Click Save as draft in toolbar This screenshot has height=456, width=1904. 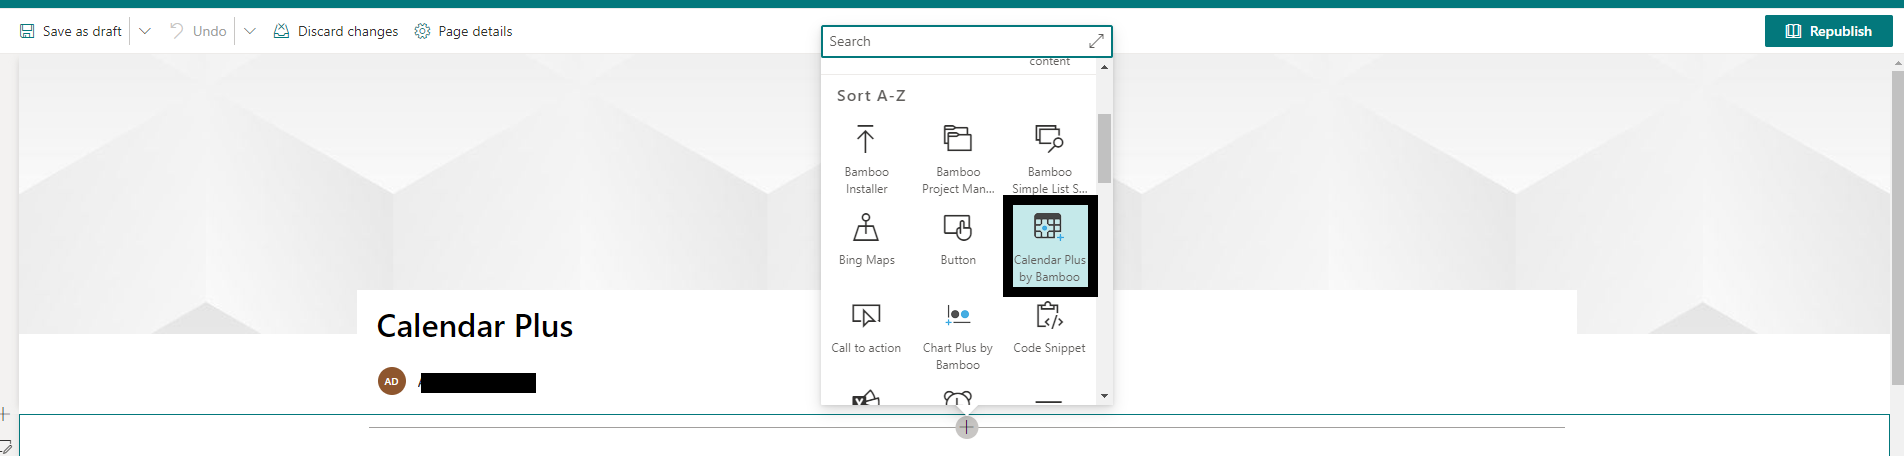click(x=71, y=31)
